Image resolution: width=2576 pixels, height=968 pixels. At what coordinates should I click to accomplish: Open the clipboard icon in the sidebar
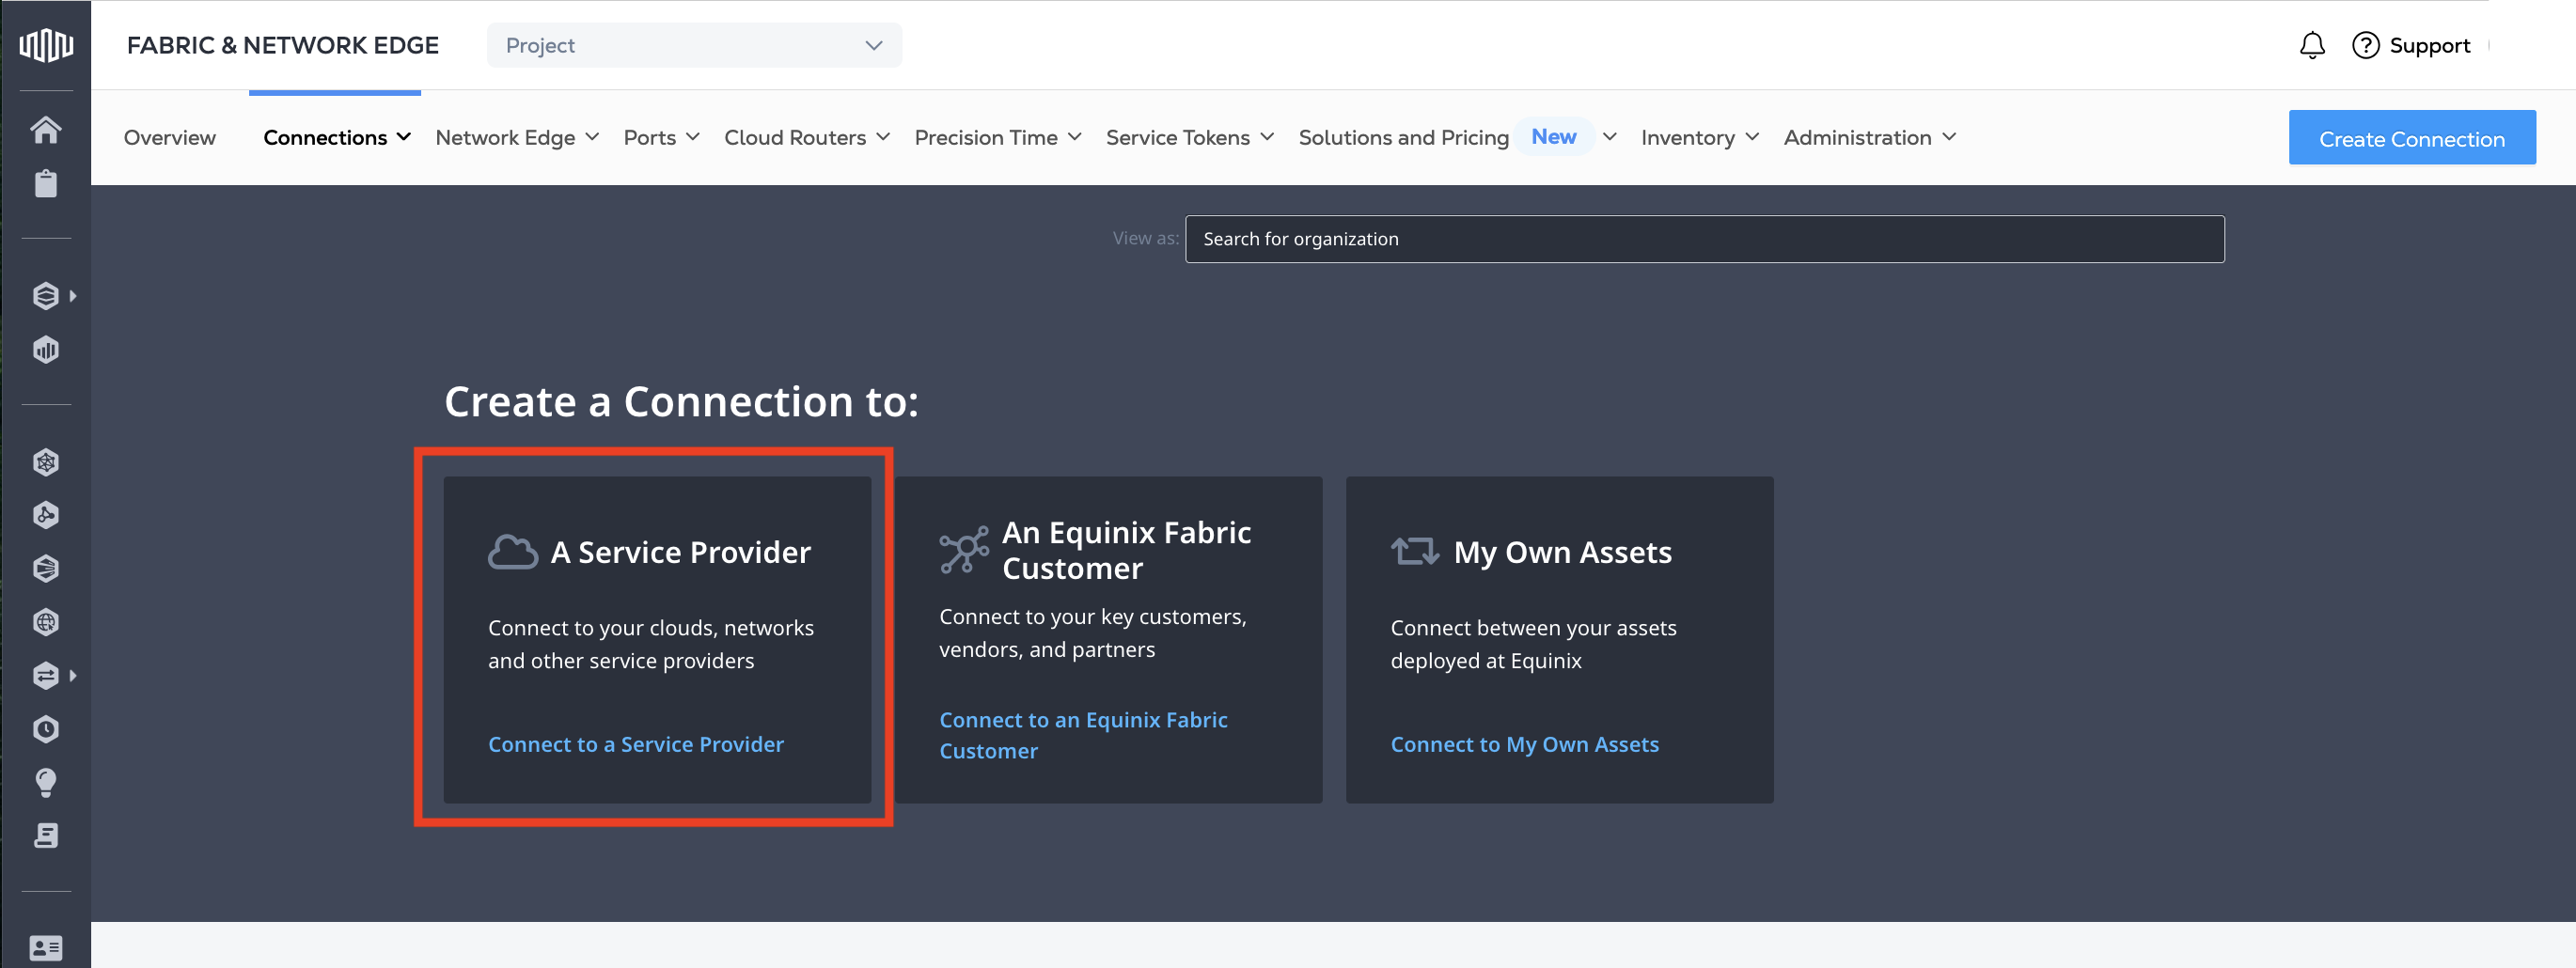click(46, 183)
